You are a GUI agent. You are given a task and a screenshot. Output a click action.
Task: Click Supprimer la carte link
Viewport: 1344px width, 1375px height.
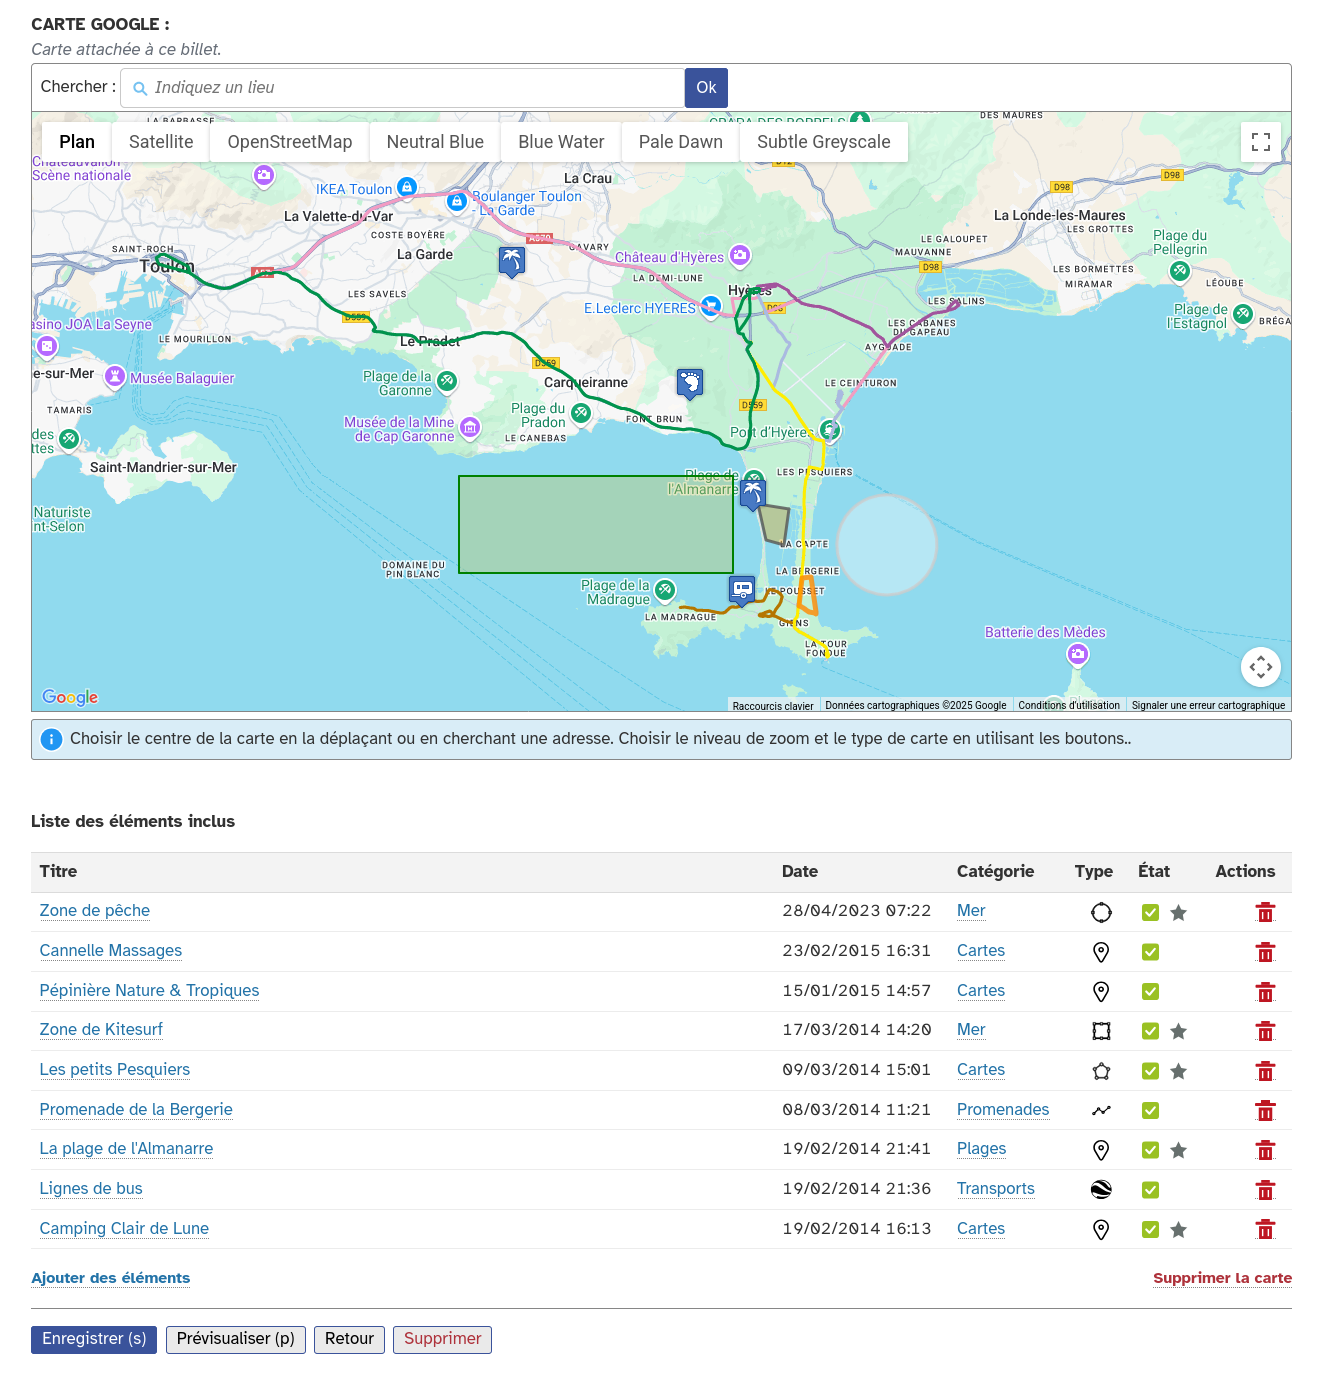click(1222, 1278)
